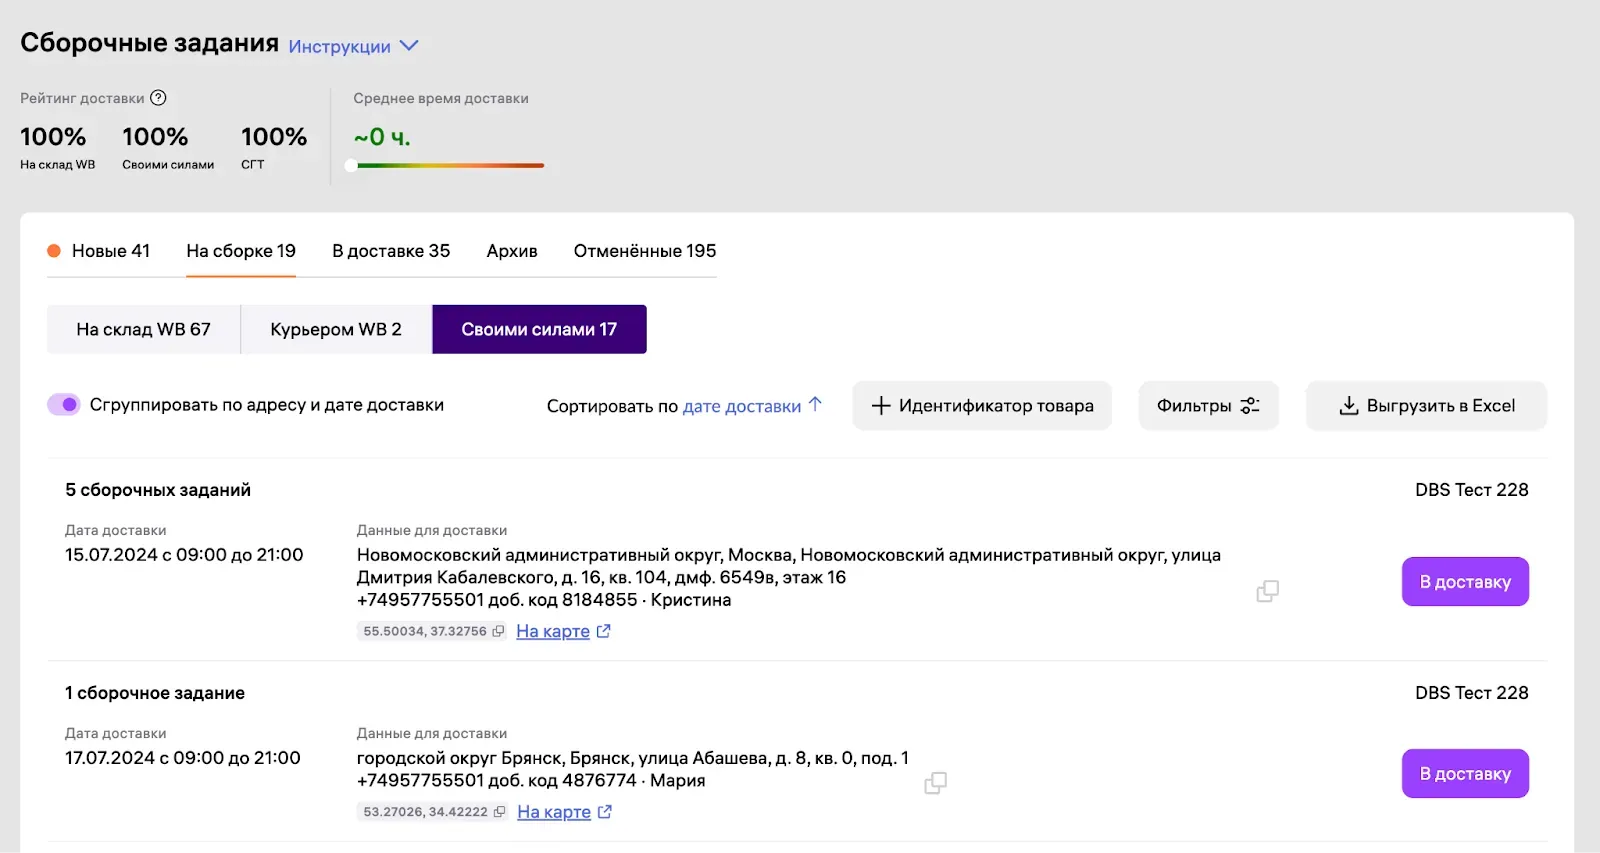Toggle grouping by address and delivery date

tap(64, 405)
